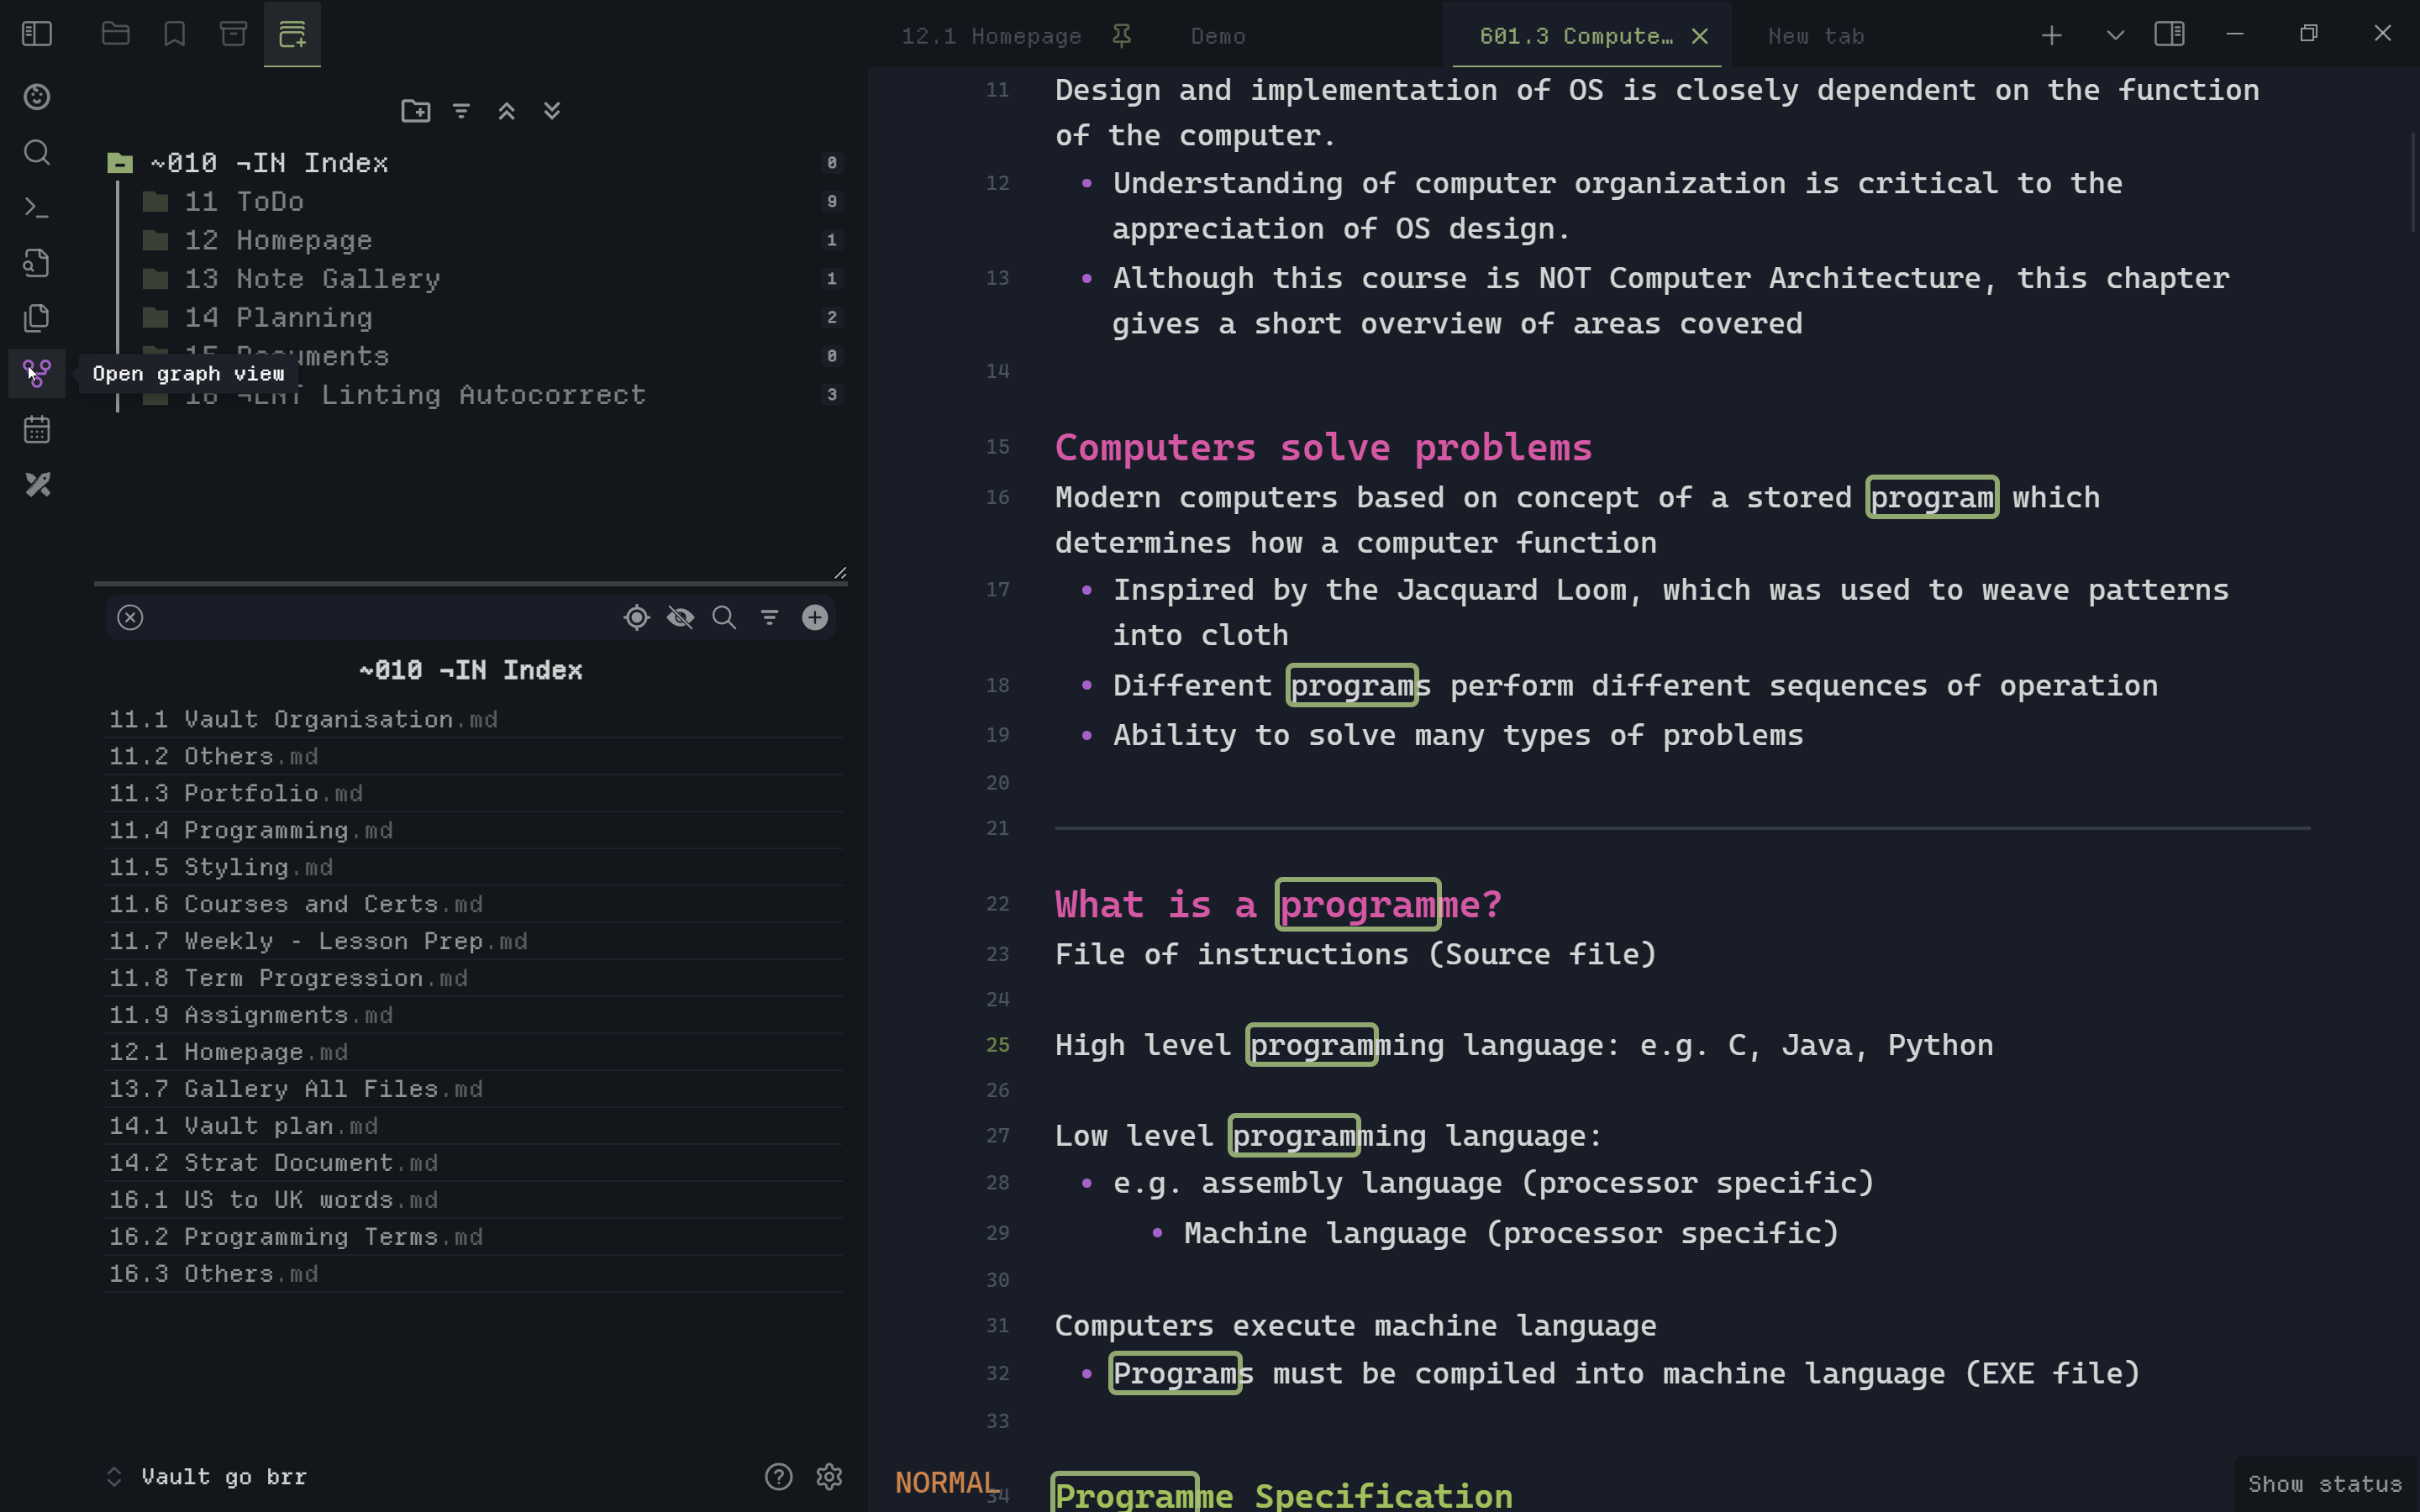Open help question mark icon

[779, 1476]
